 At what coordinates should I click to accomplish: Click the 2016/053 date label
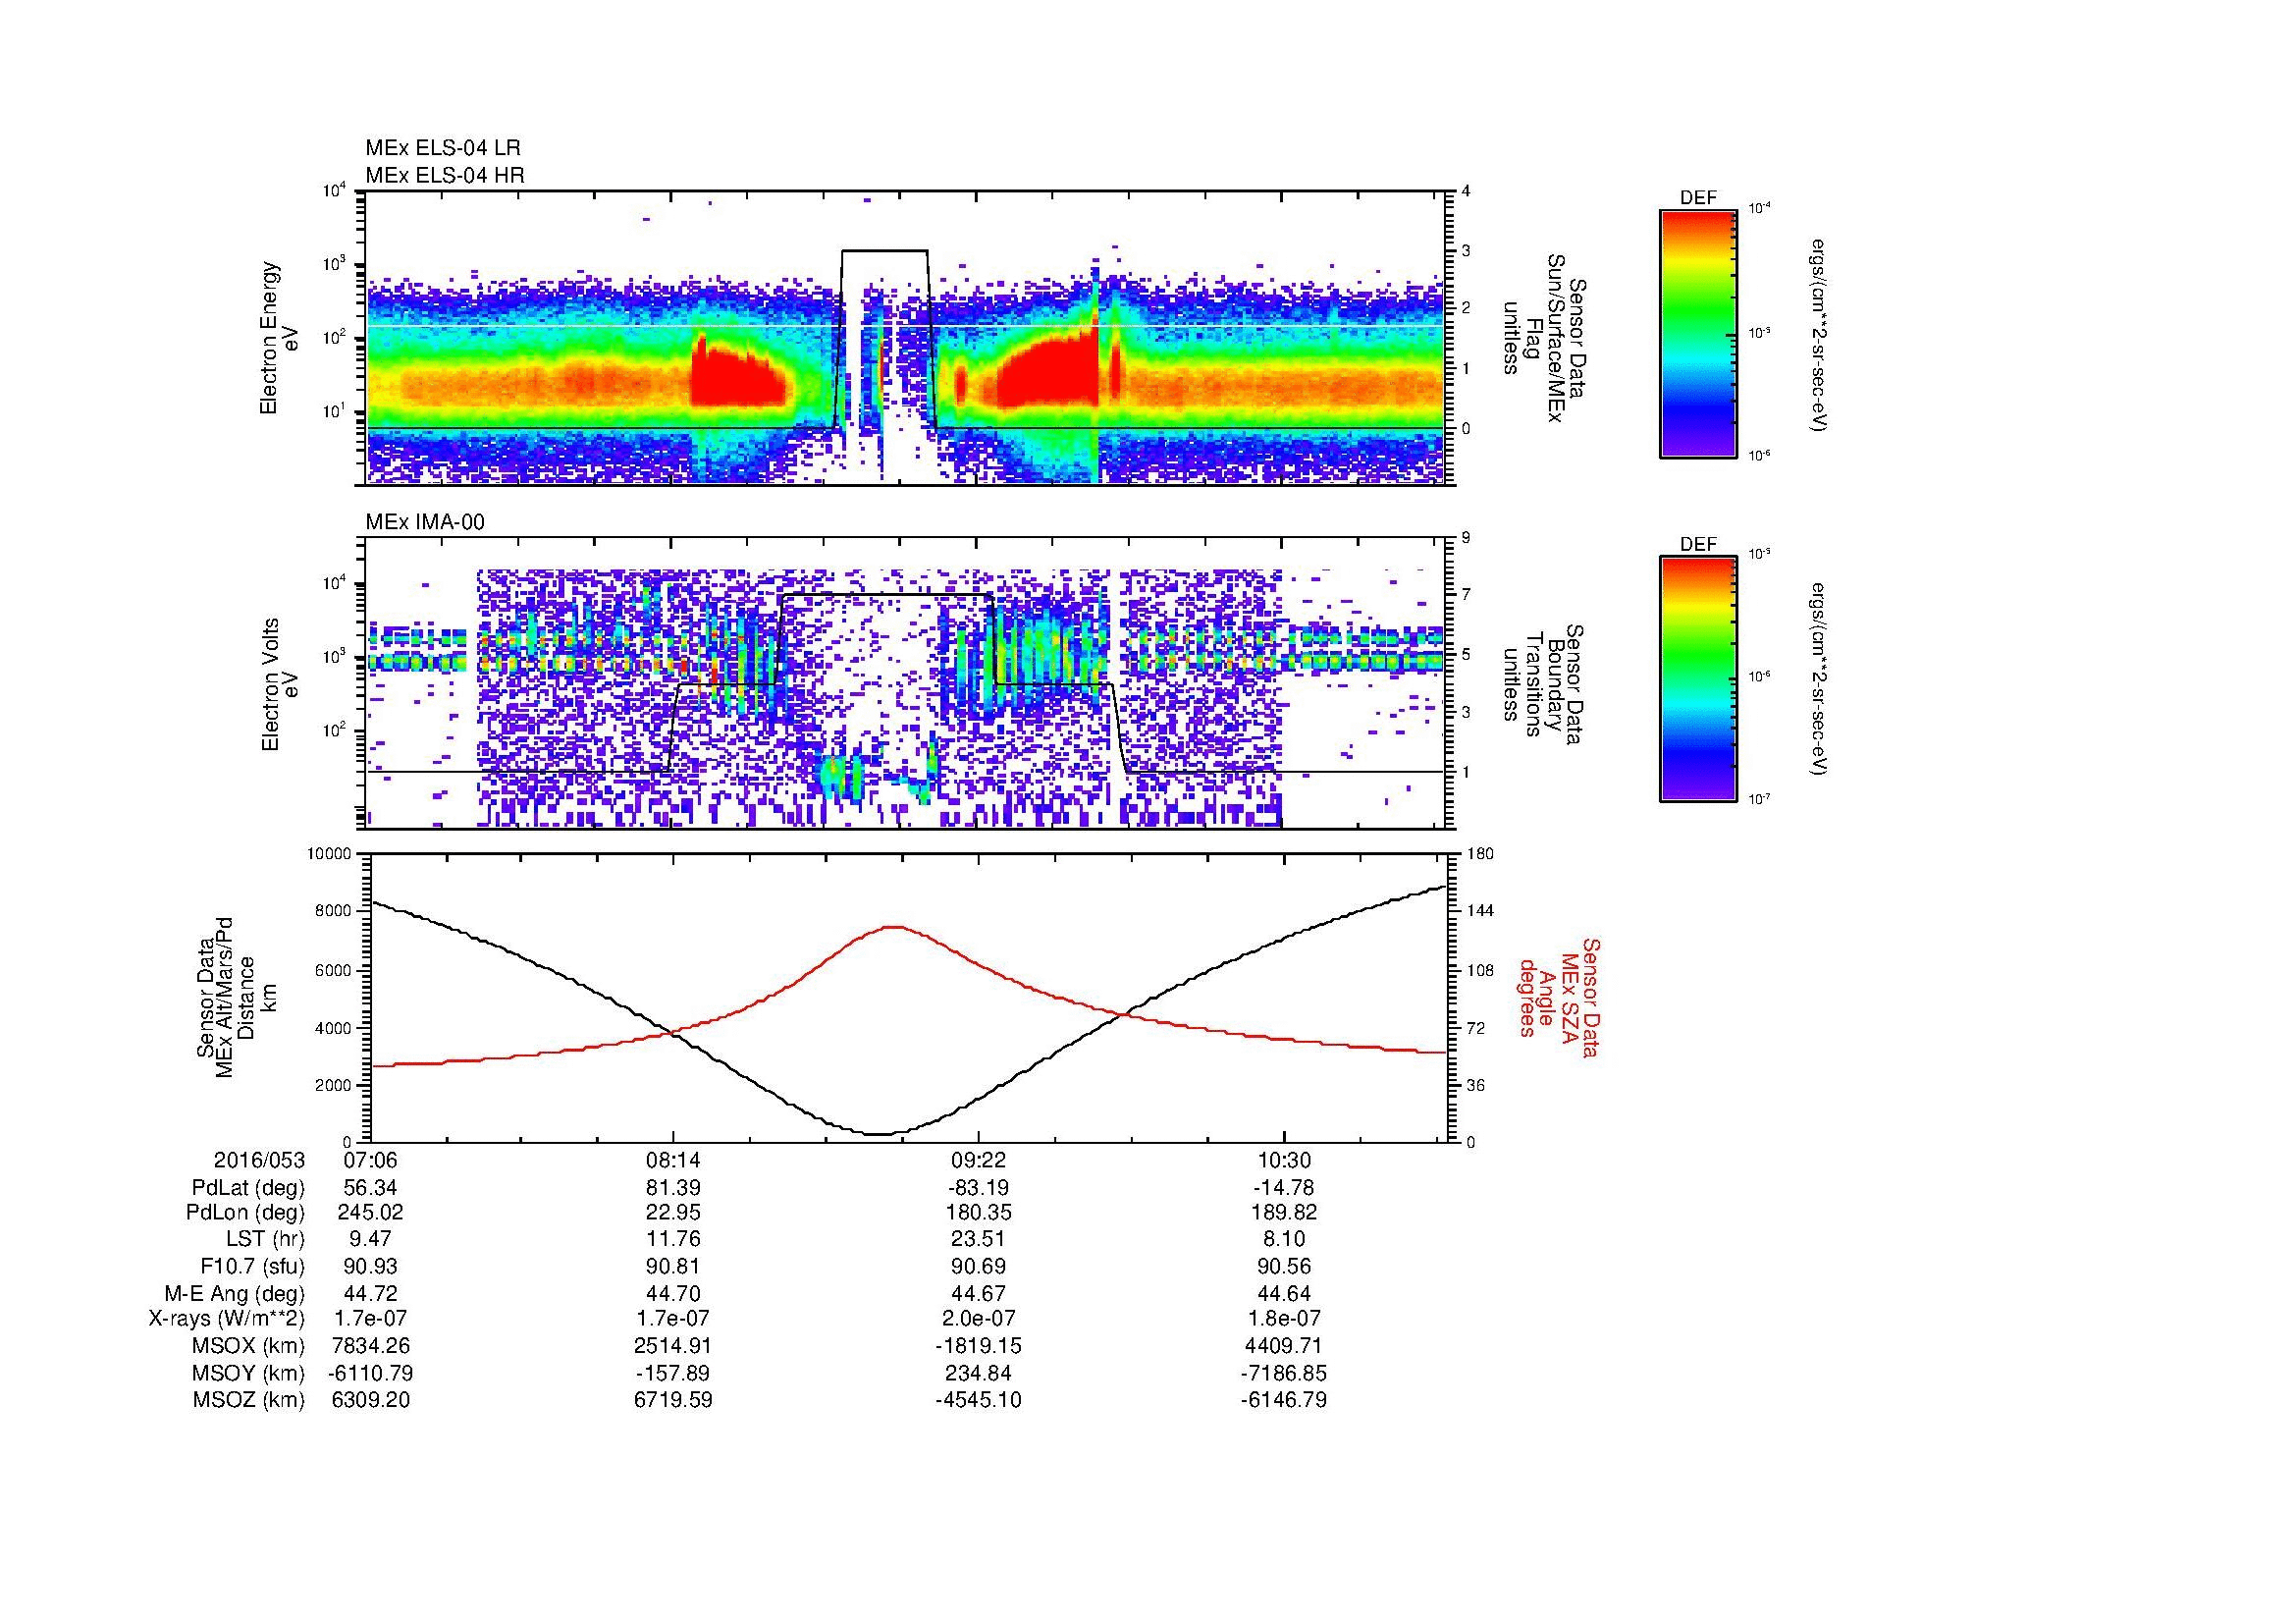pos(259,1161)
